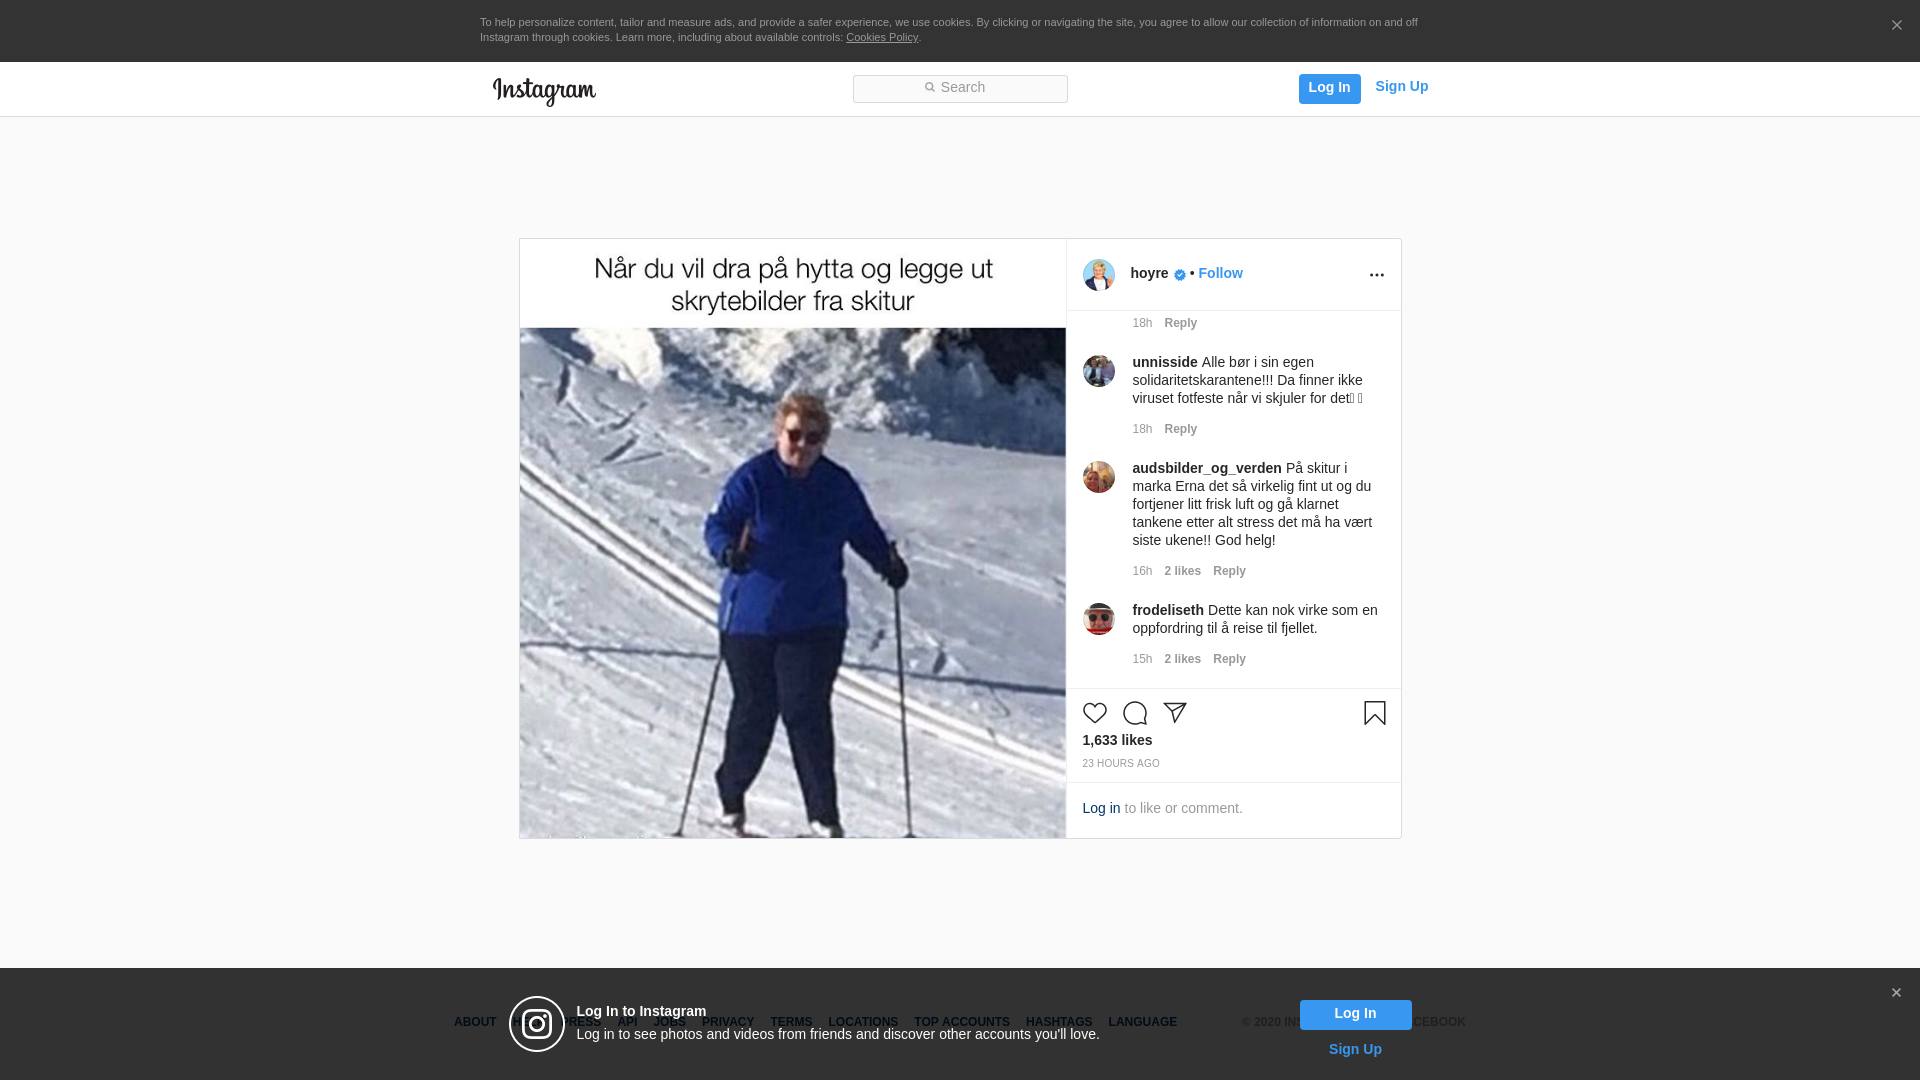Open the PRIVACY footer link

pyautogui.click(x=727, y=1023)
